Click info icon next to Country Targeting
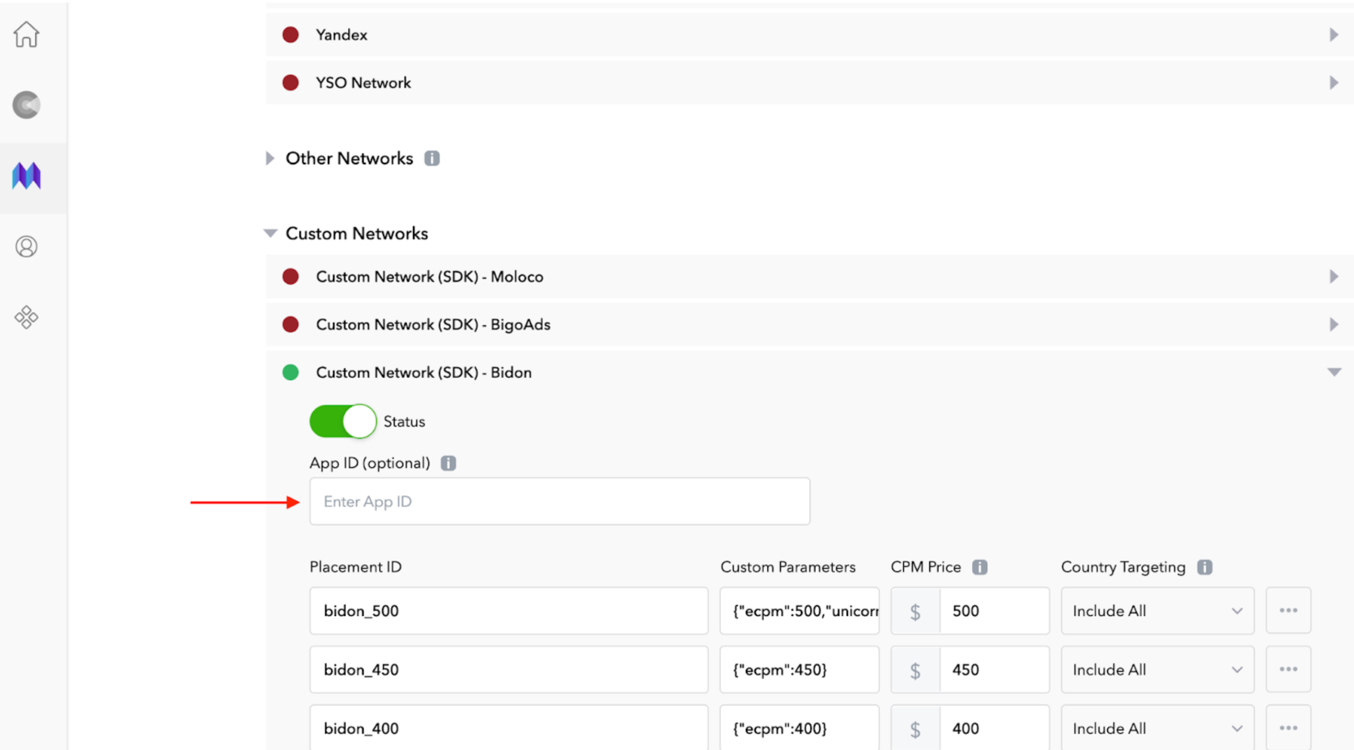Viewport: 1354px width, 750px height. pyautogui.click(x=1205, y=567)
